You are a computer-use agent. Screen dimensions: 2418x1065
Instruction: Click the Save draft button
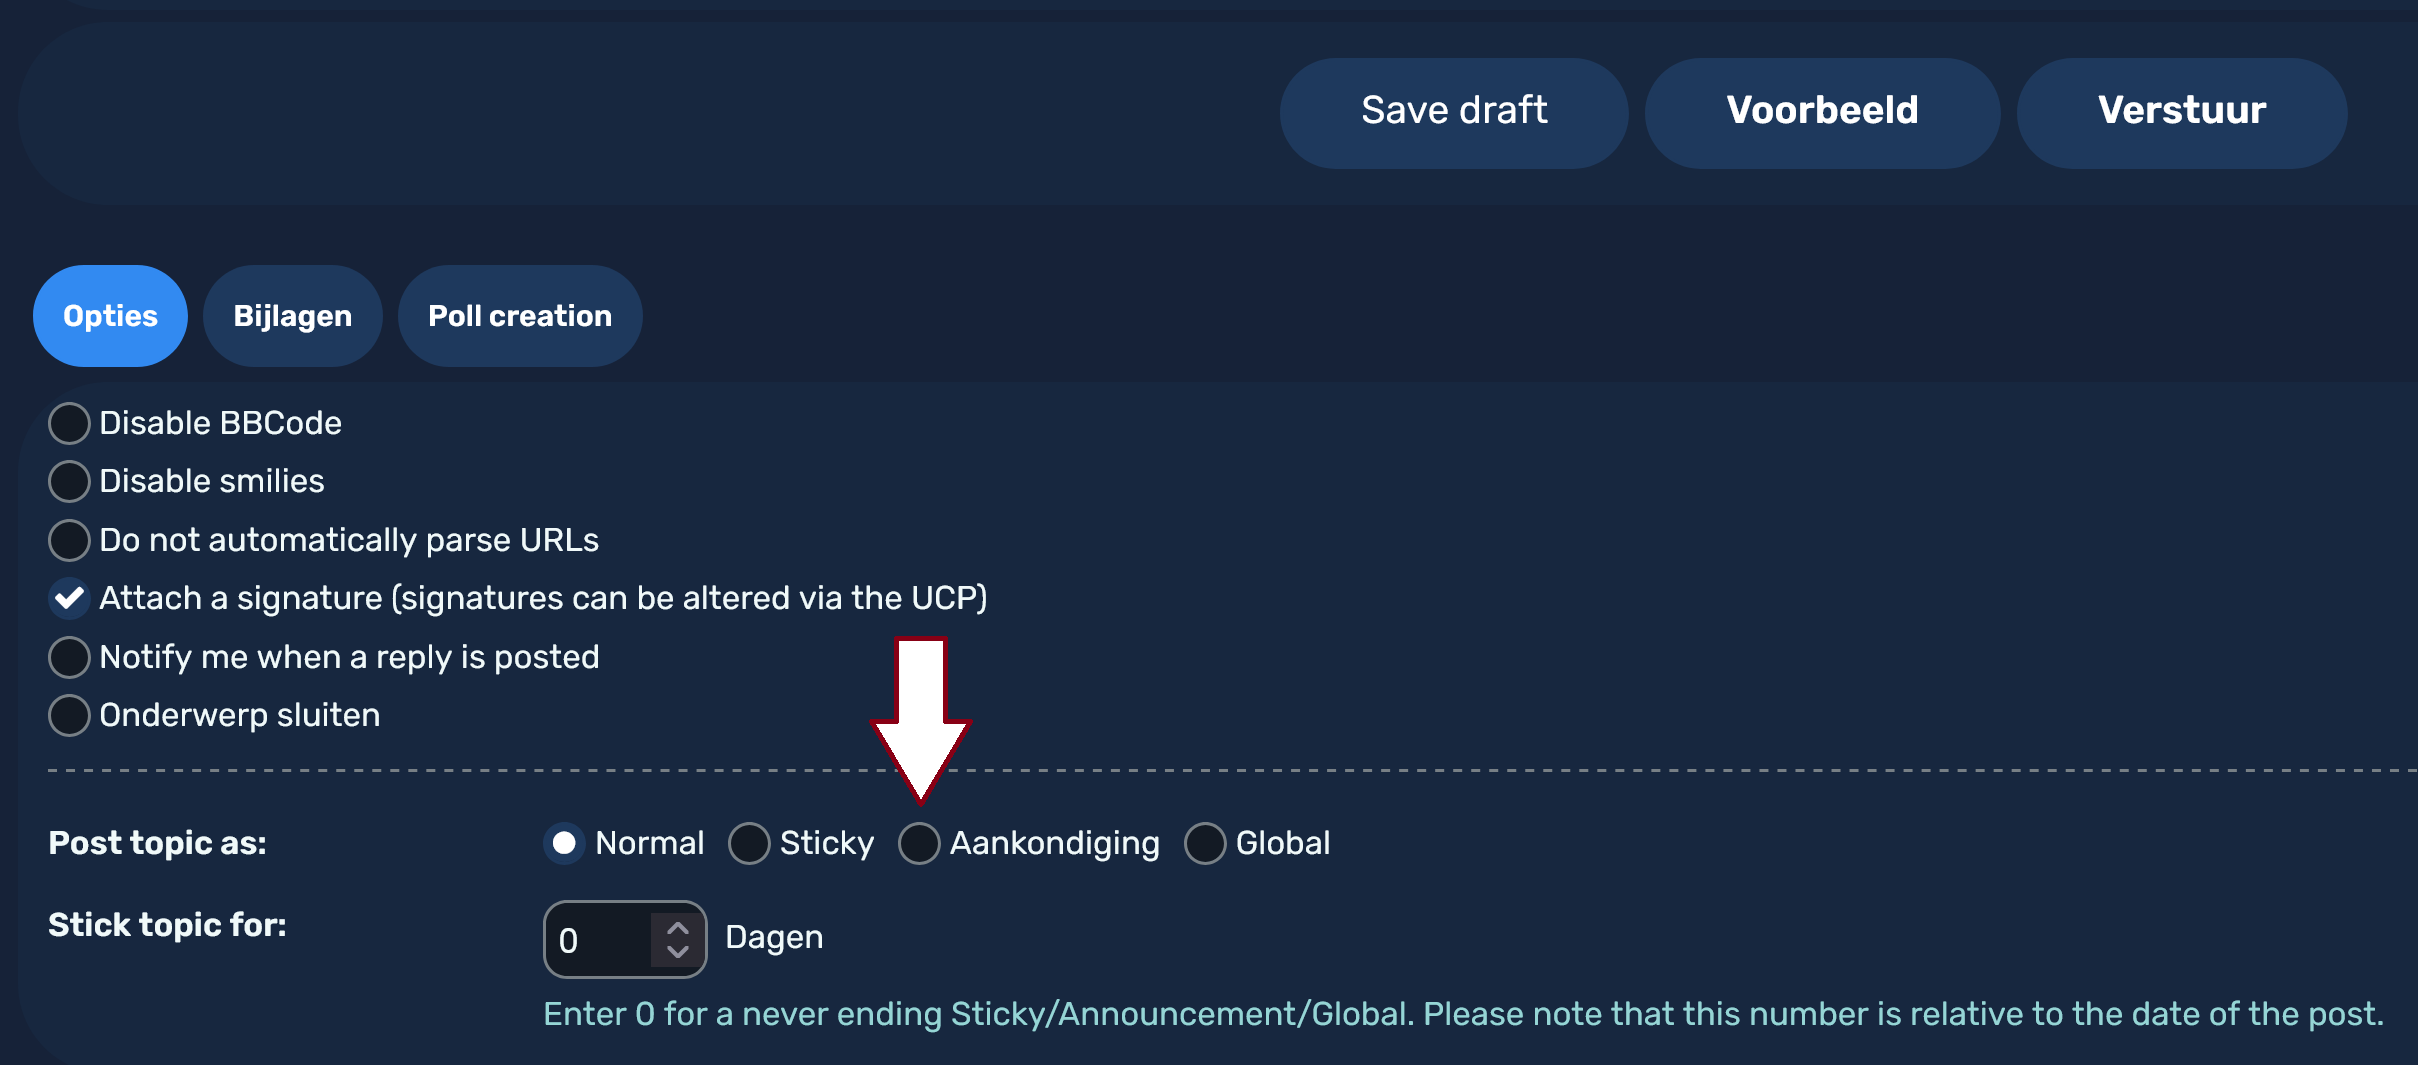tap(1452, 111)
